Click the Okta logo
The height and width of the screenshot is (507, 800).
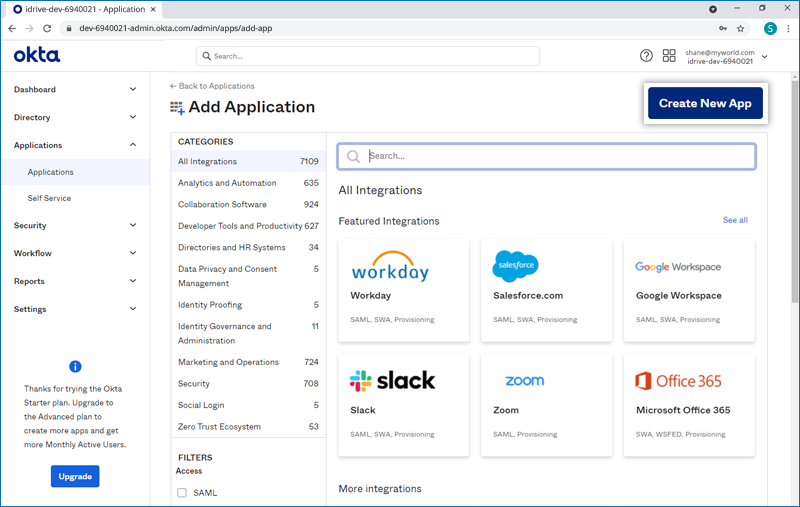pos(37,55)
